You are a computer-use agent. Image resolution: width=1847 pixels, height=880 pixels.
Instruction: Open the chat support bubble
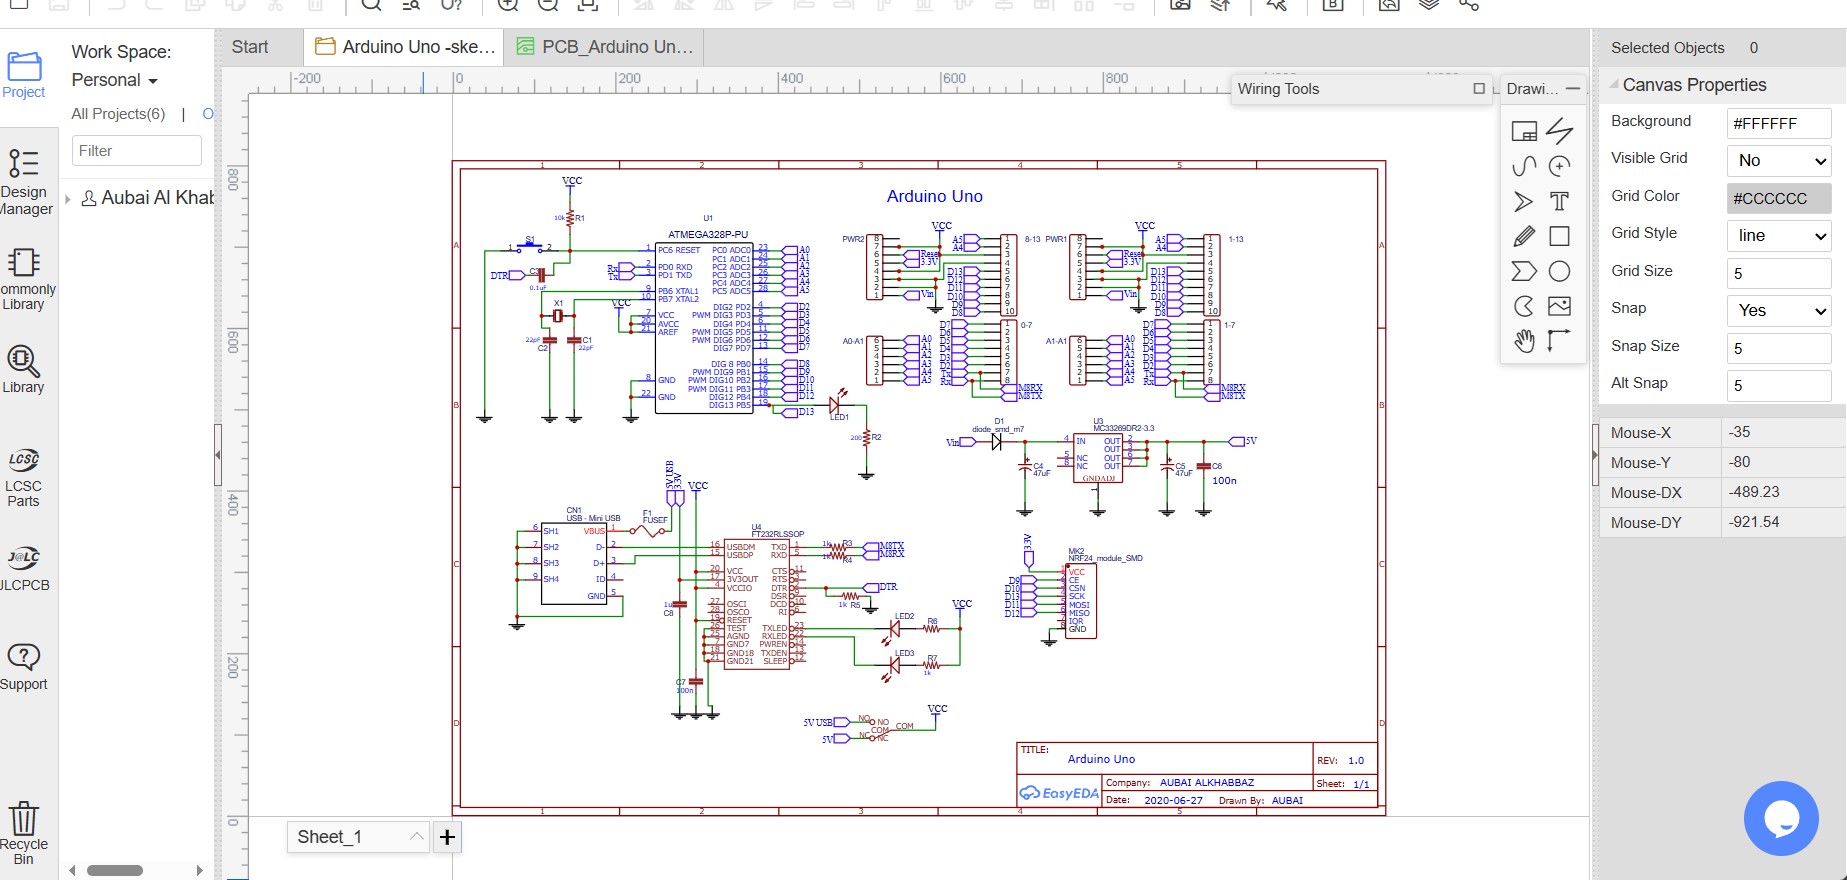pyautogui.click(x=1781, y=818)
